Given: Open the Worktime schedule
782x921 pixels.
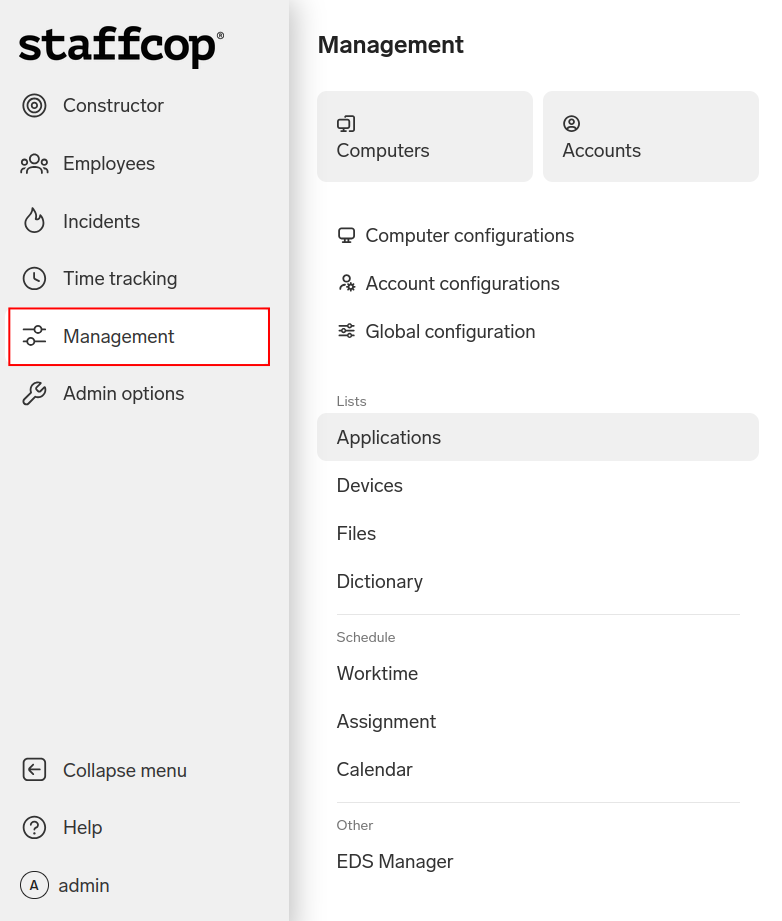Looking at the screenshot, I should (x=377, y=674).
